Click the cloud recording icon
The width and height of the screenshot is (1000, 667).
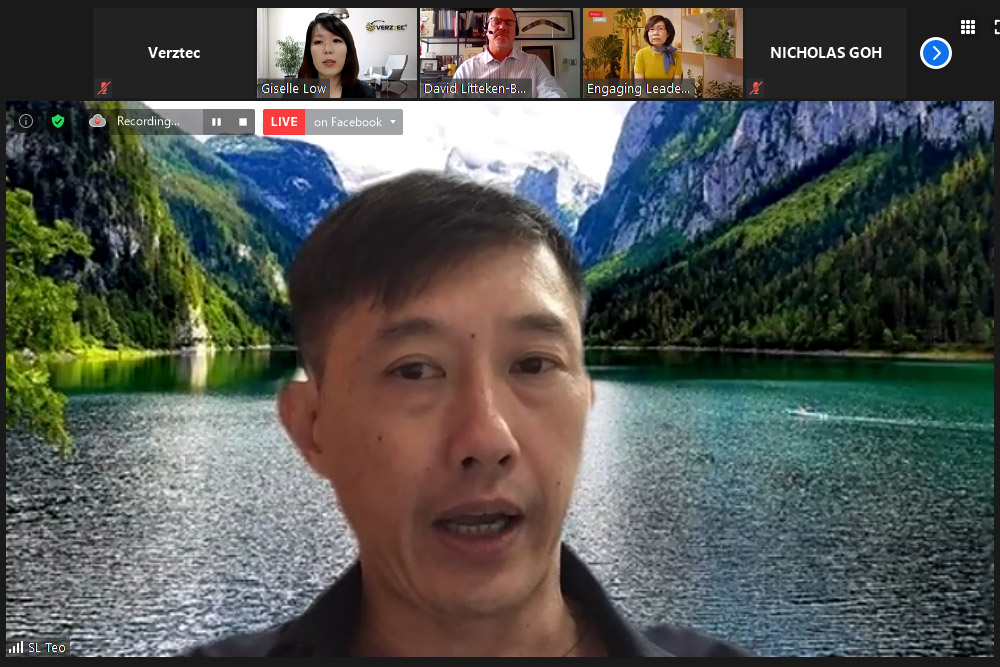click(x=97, y=121)
